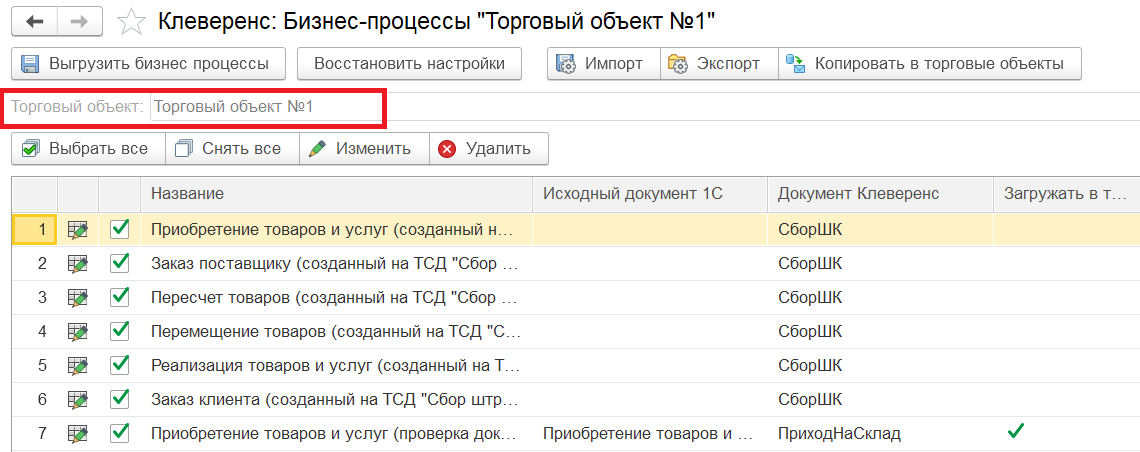This screenshot has width=1140, height=452.
Task: Click edit-table icon of Реализация товаров row
Action: pos(78,366)
